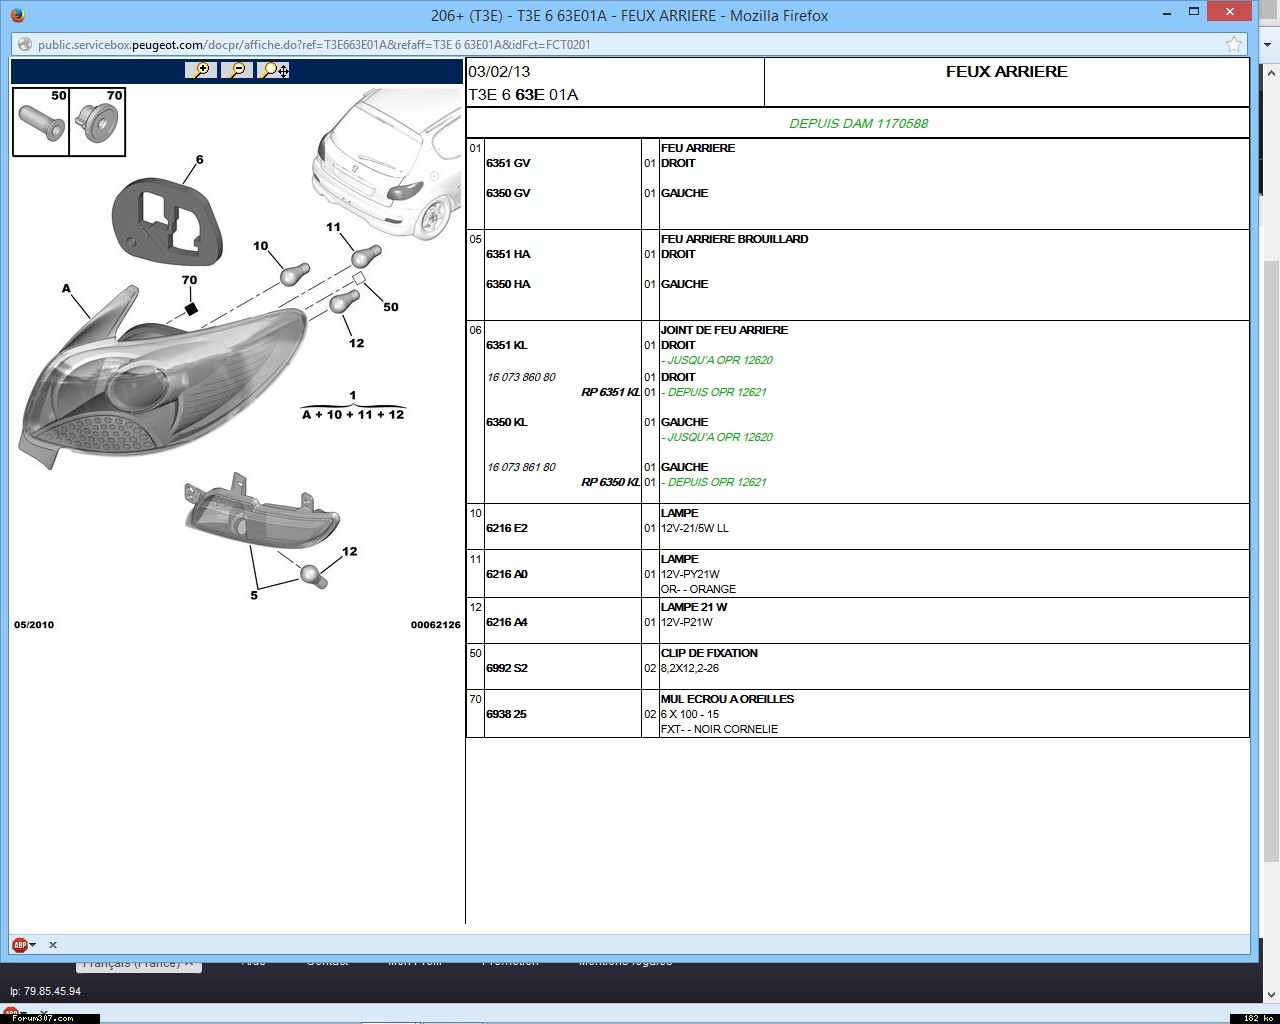Click part reference 6216 E2 lamp
This screenshot has width=1280, height=1024.
point(507,528)
